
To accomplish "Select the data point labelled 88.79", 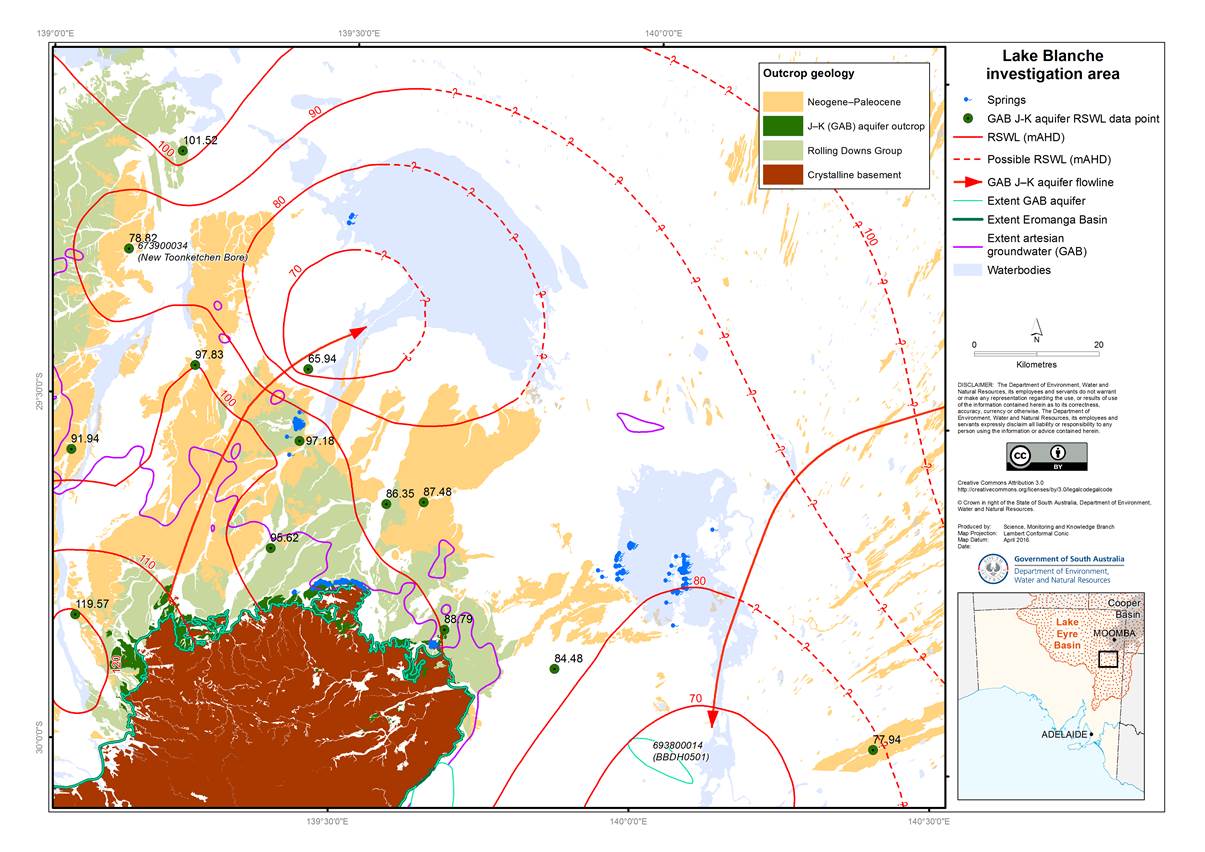I will [444, 630].
